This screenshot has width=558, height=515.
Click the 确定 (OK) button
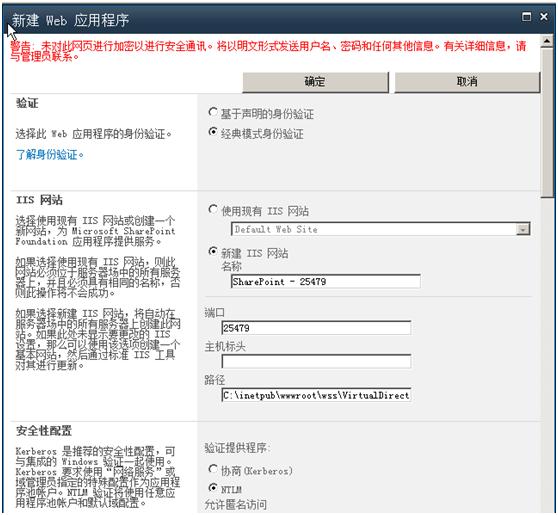(315, 82)
